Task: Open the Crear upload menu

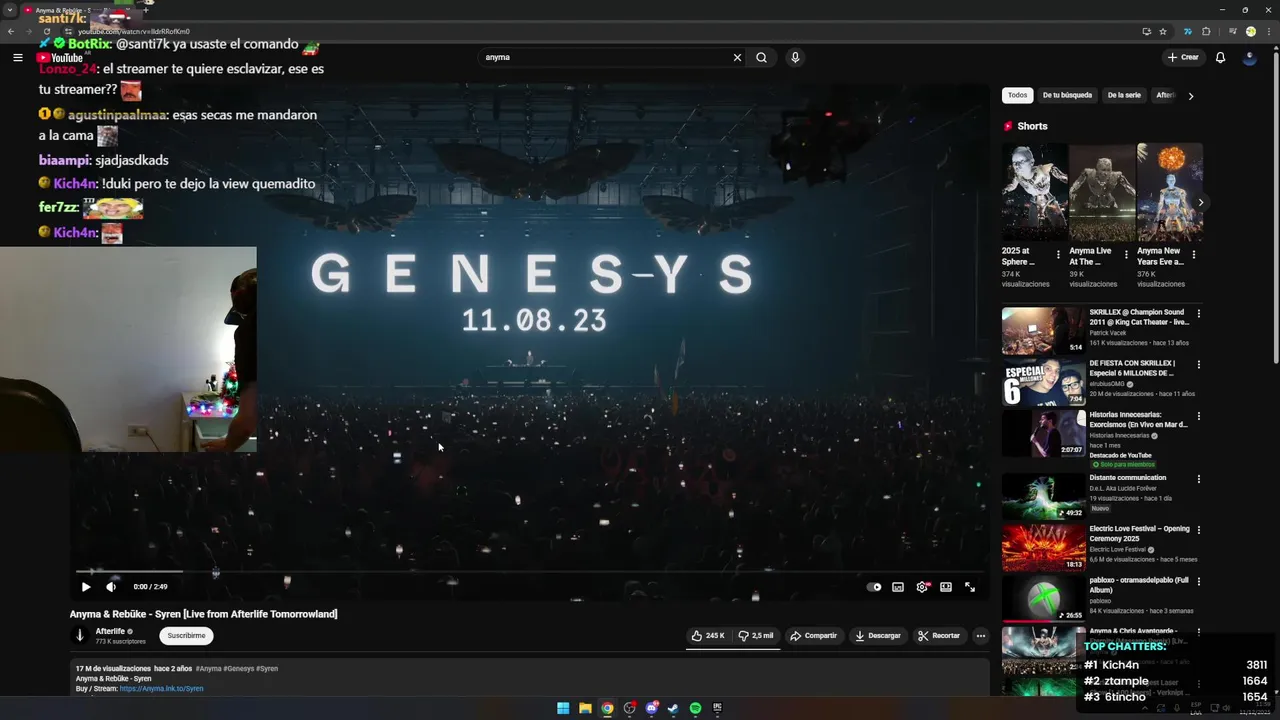Action: click(x=1182, y=57)
